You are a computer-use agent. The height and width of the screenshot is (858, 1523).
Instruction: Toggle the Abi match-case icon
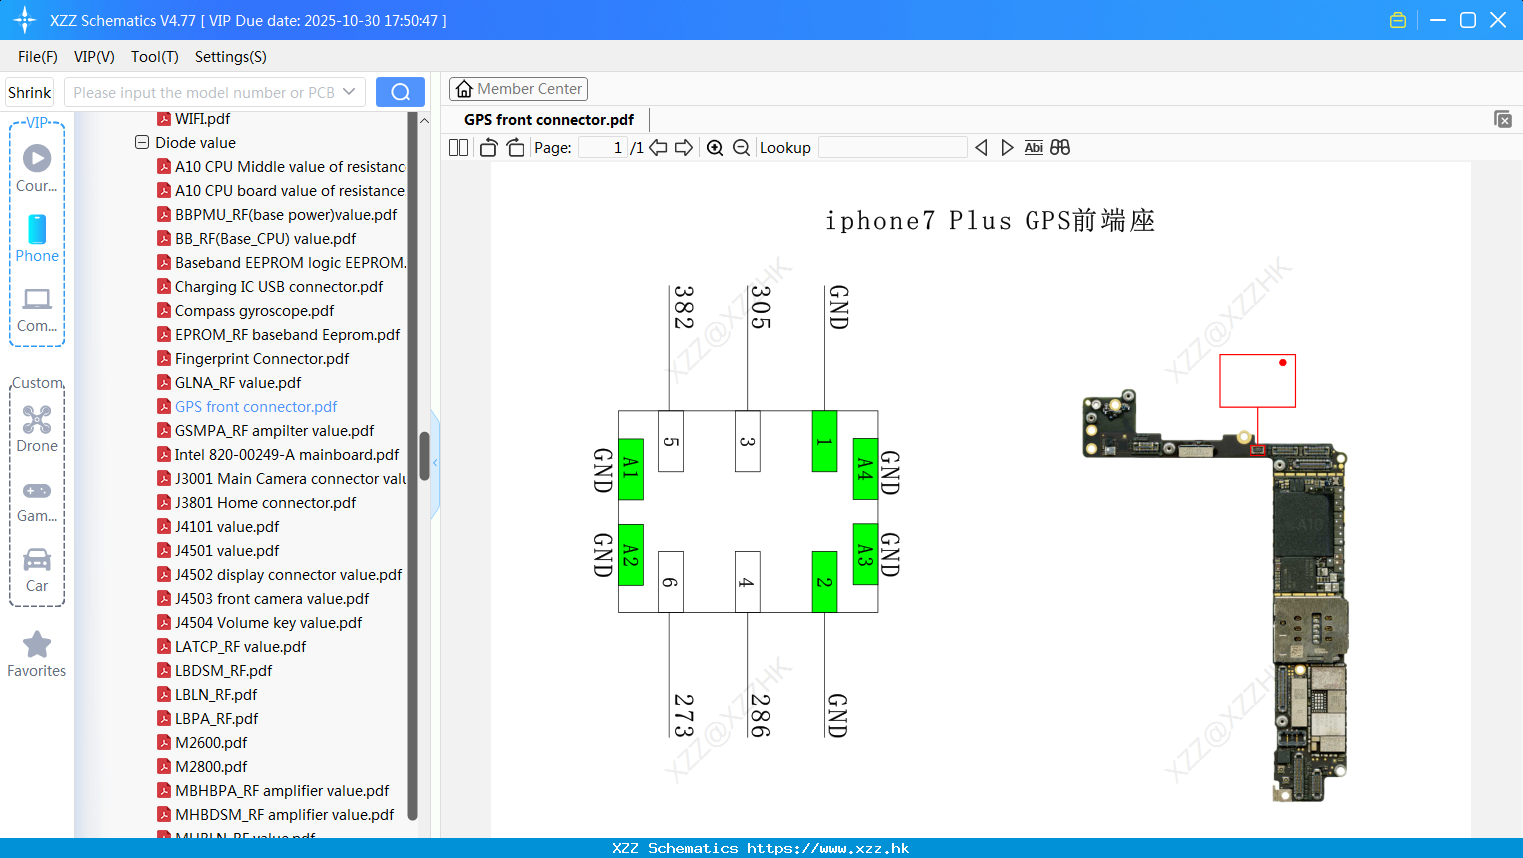[1034, 148]
